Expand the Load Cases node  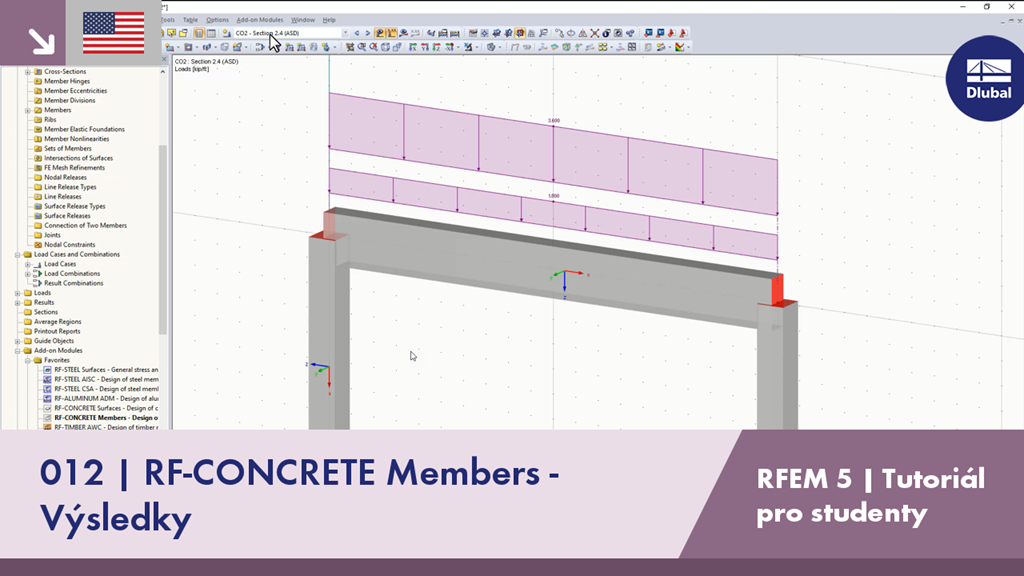27,264
